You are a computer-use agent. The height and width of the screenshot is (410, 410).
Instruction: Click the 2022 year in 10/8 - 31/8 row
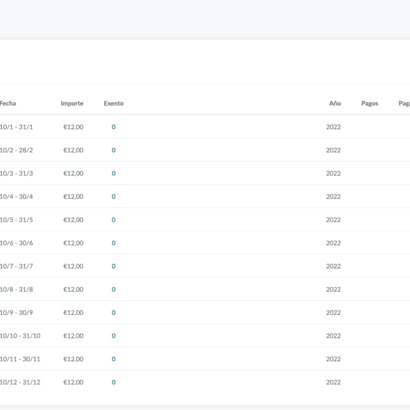click(333, 289)
